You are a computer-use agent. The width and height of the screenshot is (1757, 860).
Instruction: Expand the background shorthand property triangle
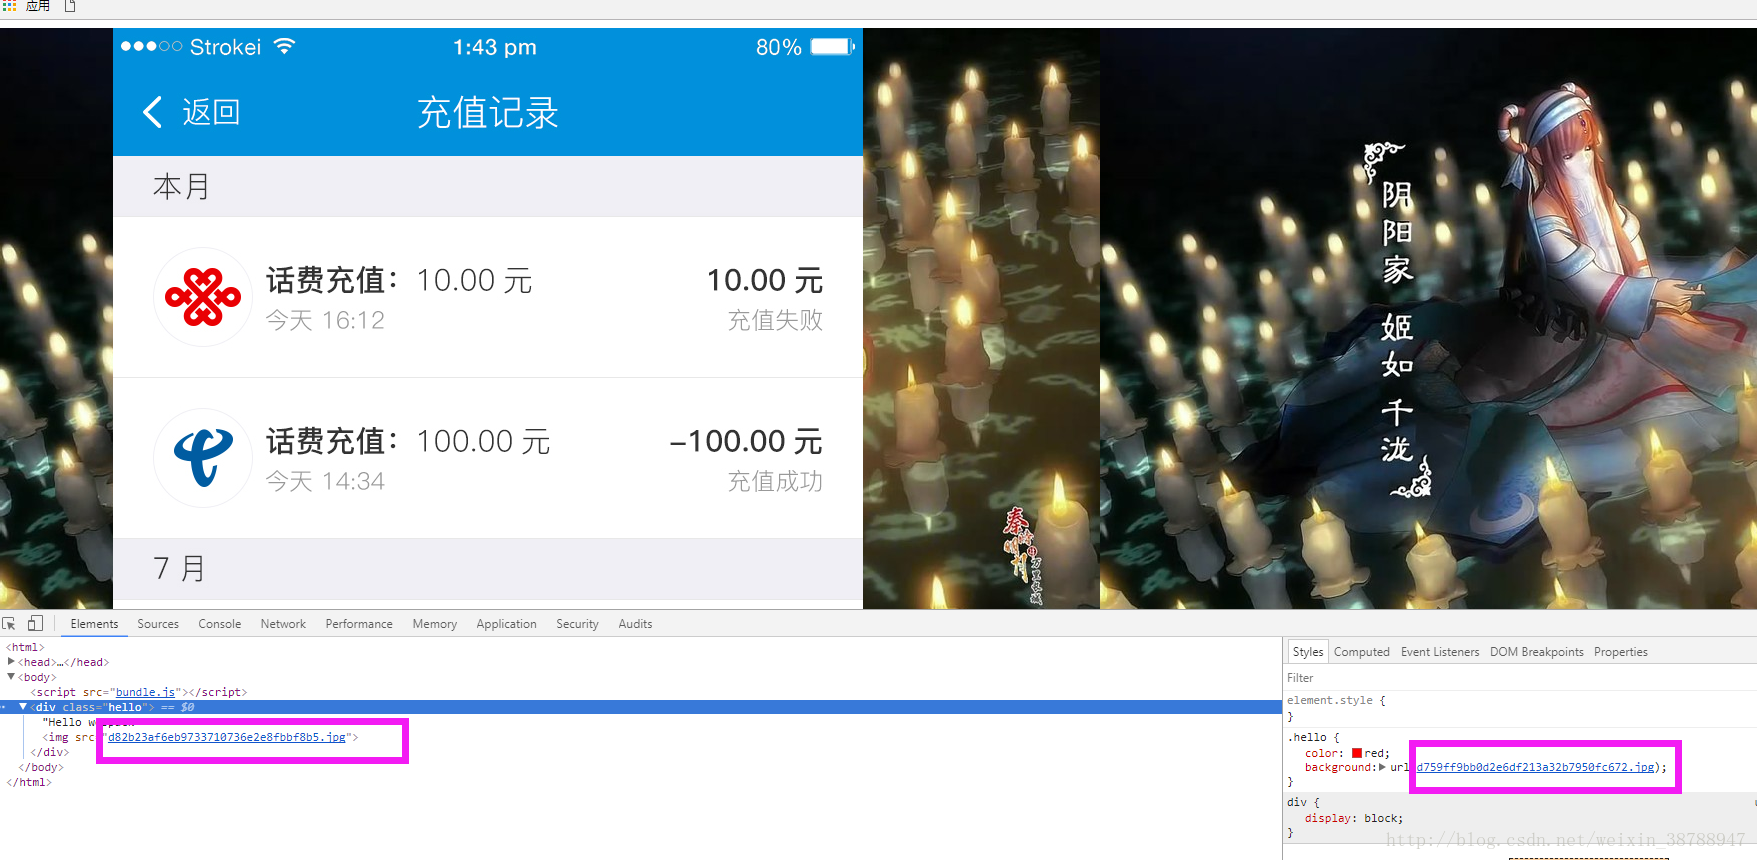[x=1382, y=767]
